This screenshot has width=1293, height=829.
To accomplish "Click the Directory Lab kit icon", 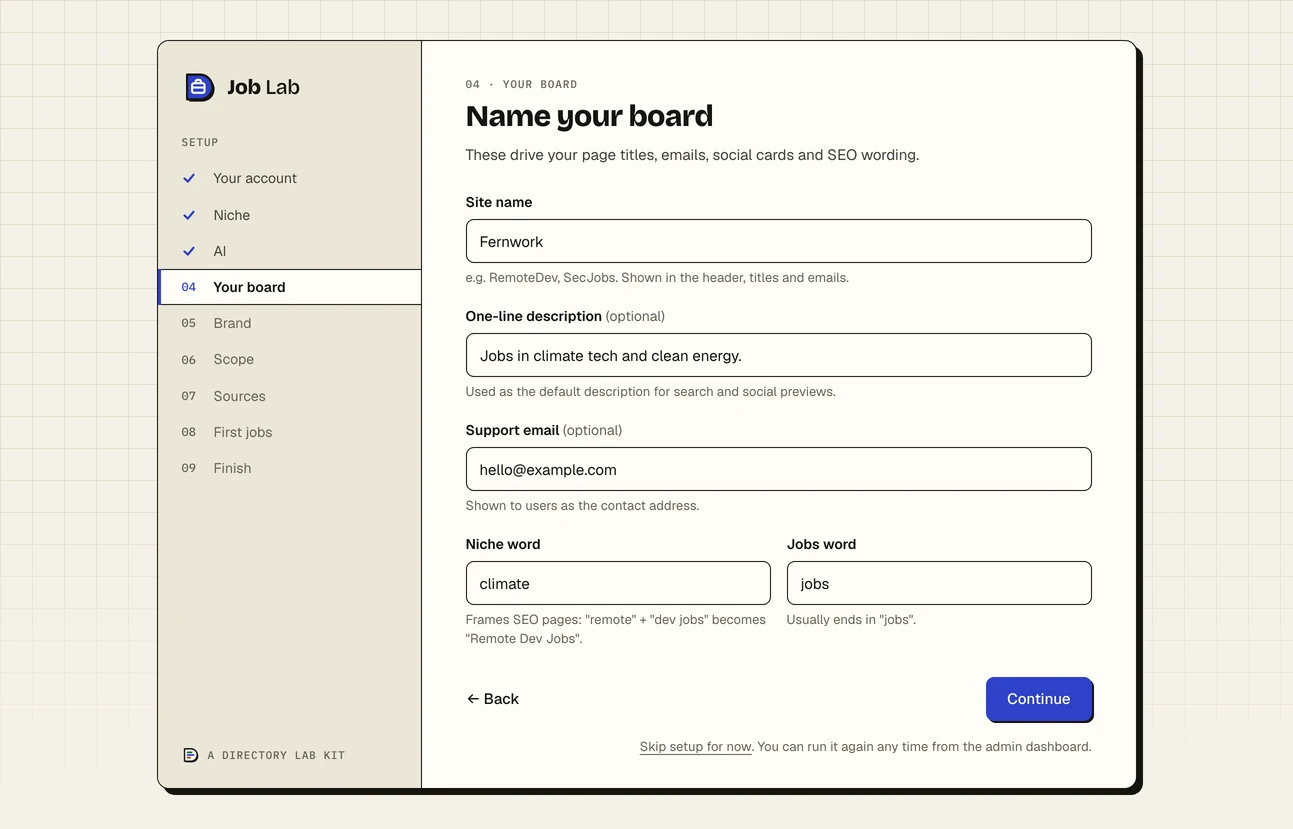I will click(x=190, y=755).
